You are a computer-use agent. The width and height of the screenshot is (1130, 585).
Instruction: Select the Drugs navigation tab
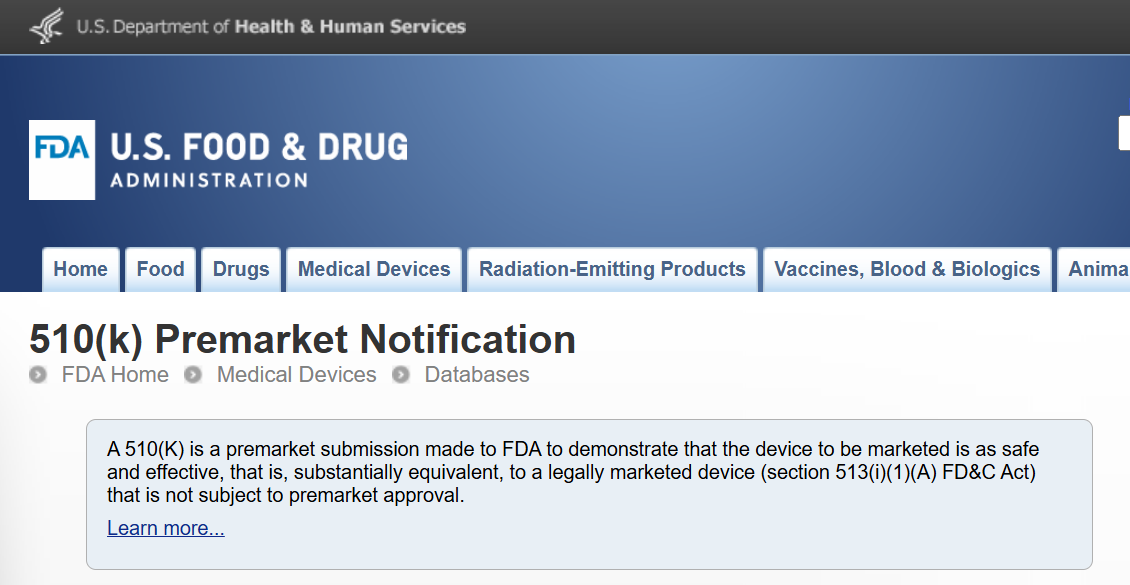241,269
